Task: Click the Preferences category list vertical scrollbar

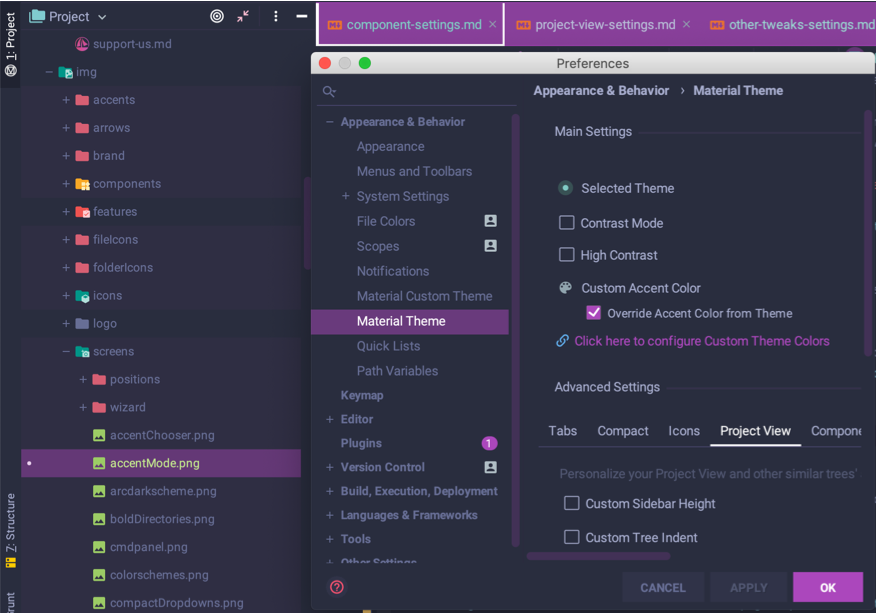Action: (x=515, y=330)
